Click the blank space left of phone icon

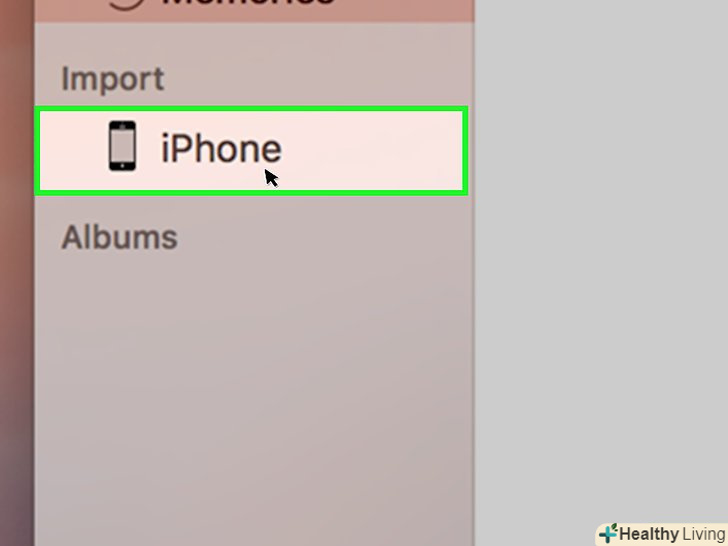pyautogui.click(x=73, y=150)
